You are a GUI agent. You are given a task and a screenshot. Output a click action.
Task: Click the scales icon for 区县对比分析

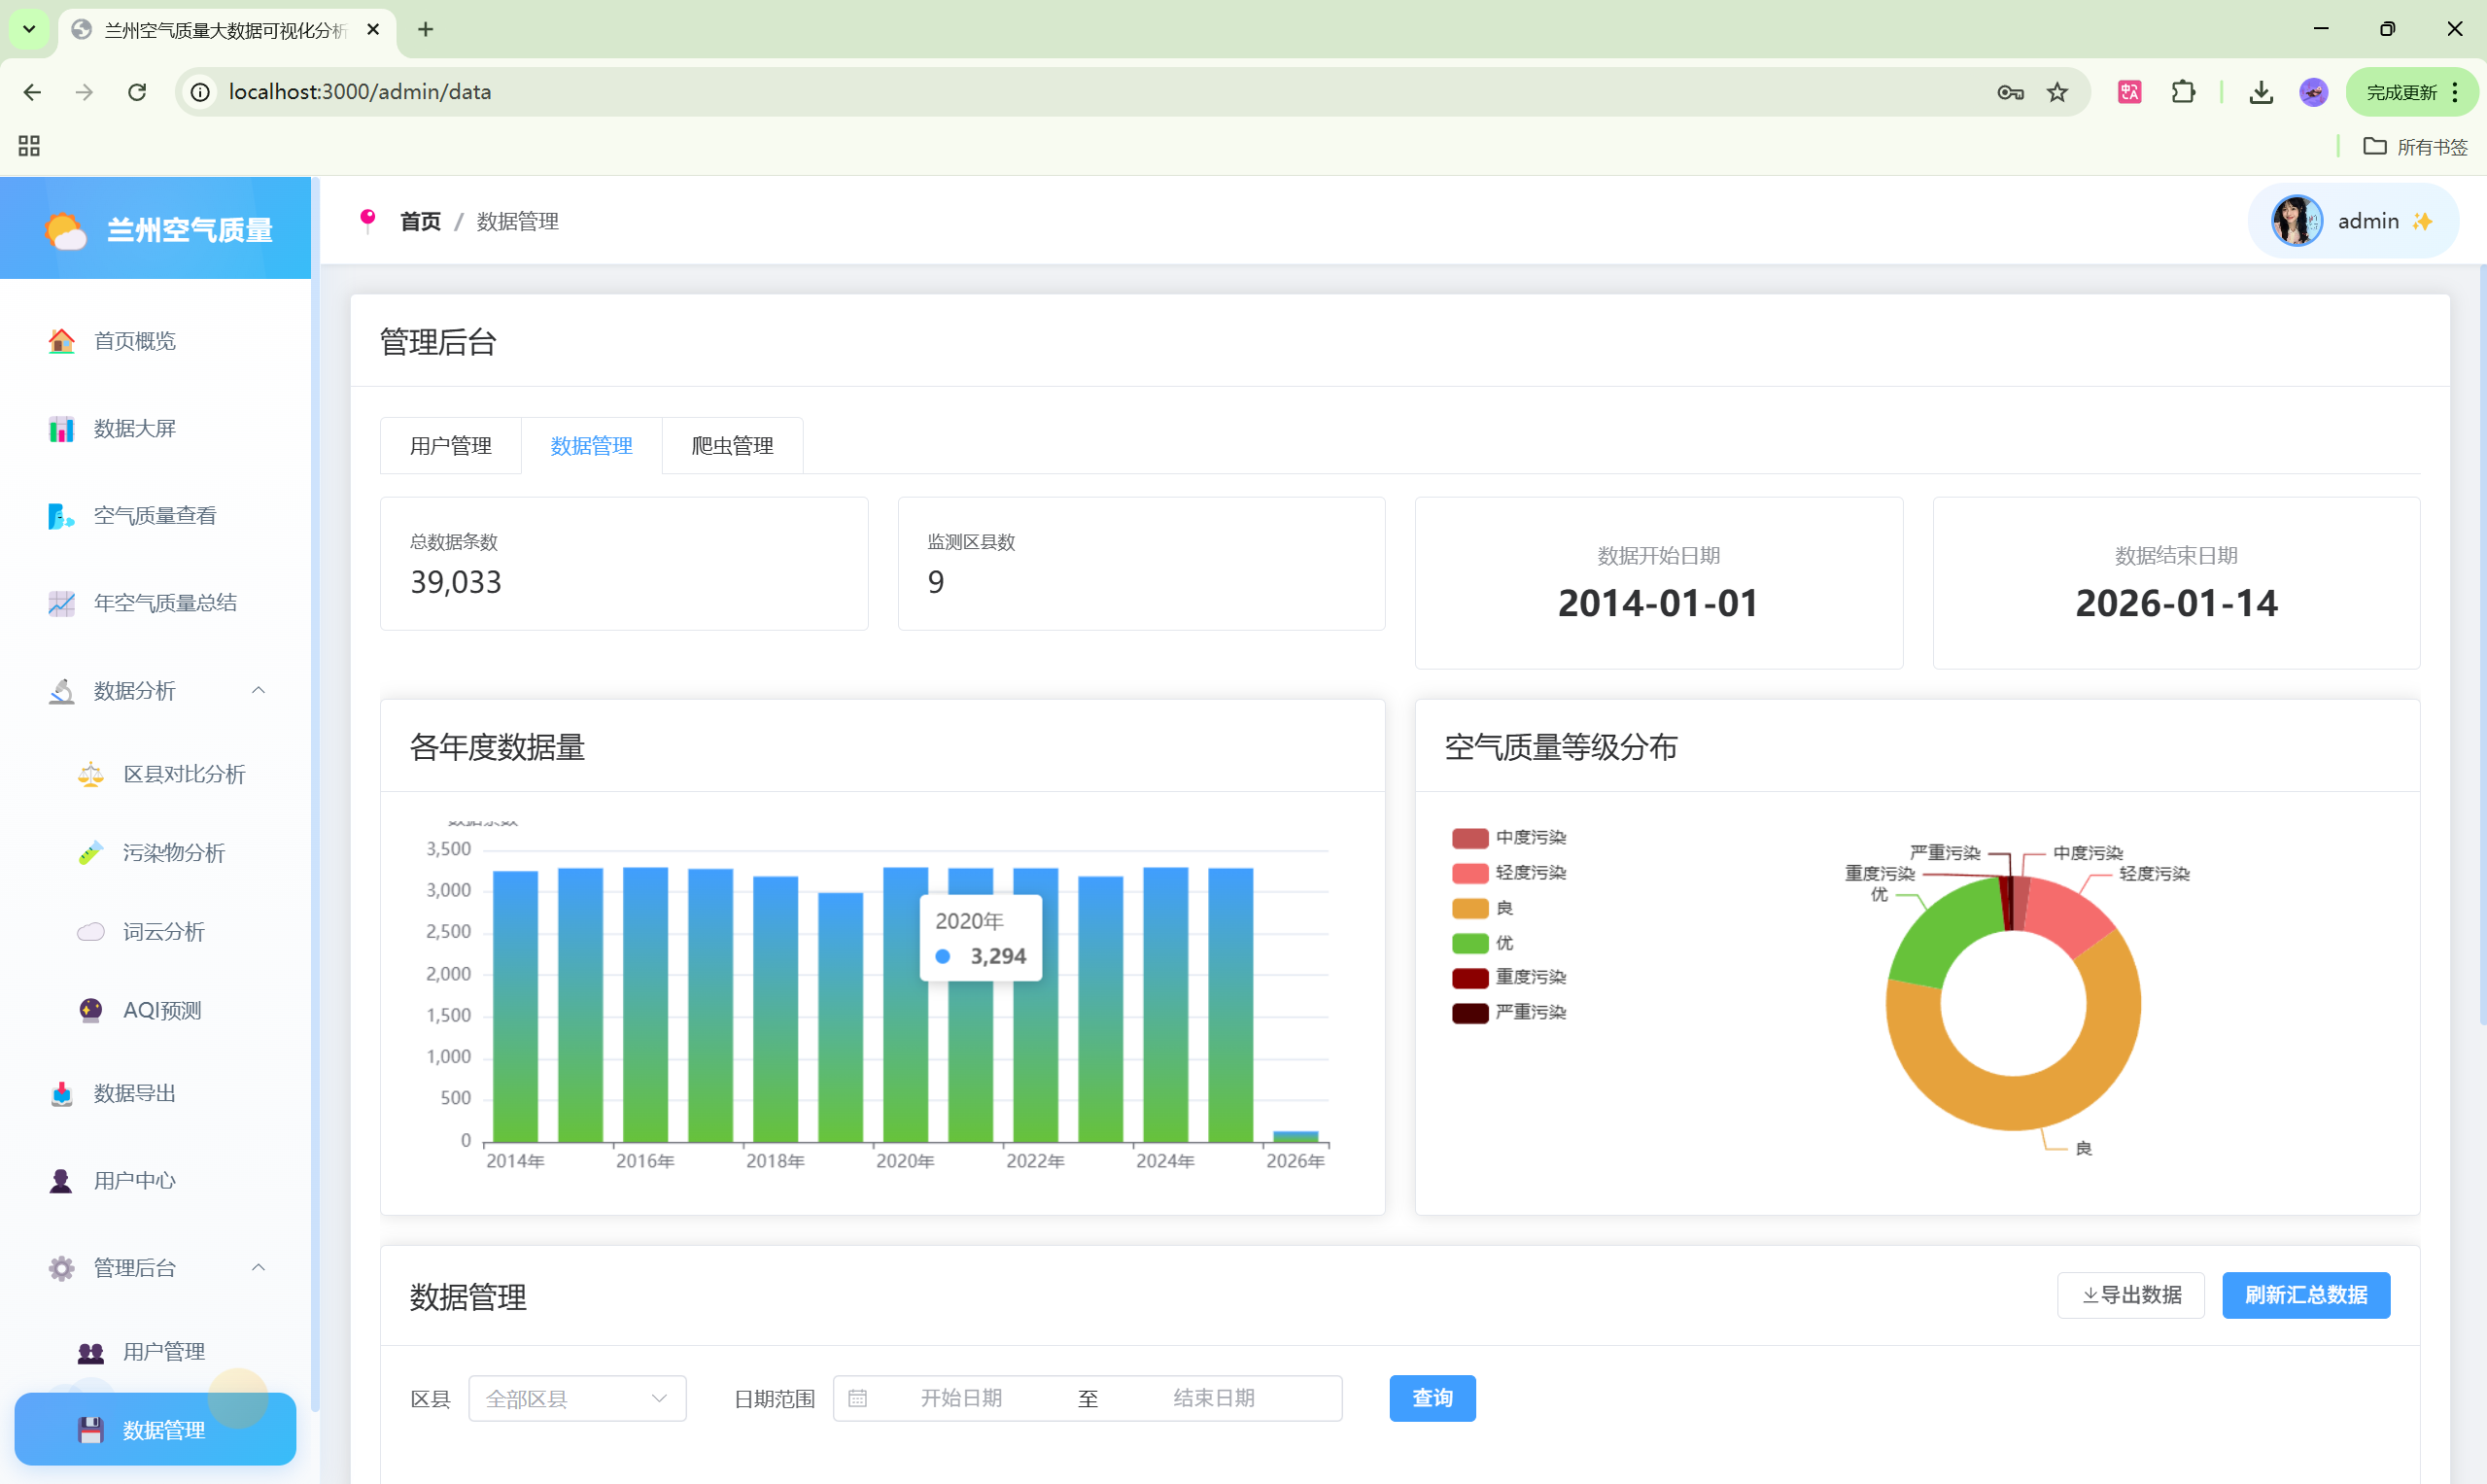[x=91, y=774]
